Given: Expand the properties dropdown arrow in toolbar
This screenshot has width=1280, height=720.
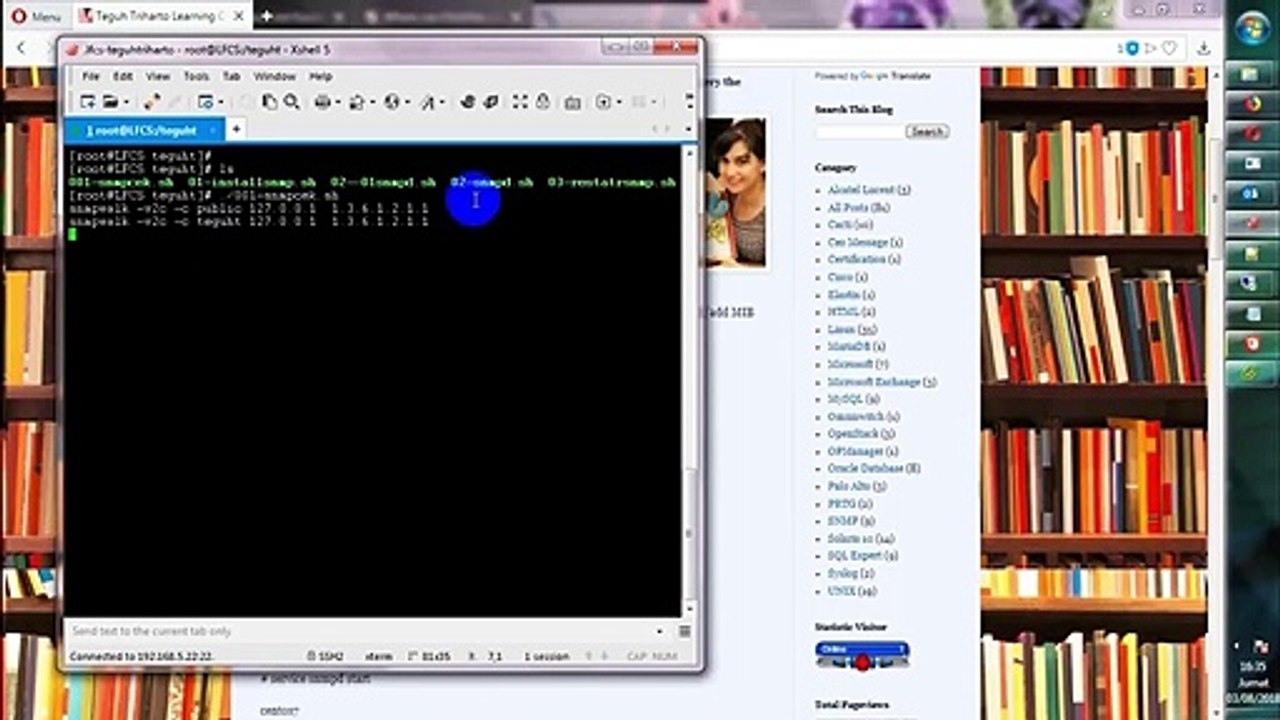Looking at the screenshot, I should point(221,102).
